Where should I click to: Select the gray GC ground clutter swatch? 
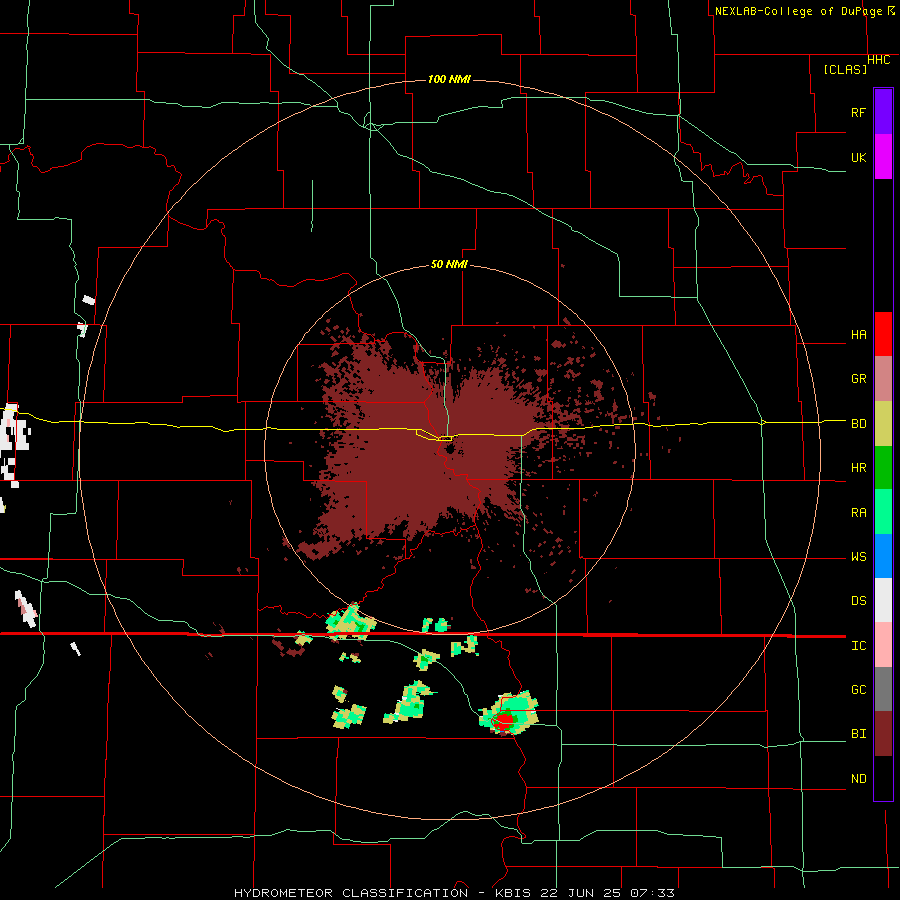[883, 689]
